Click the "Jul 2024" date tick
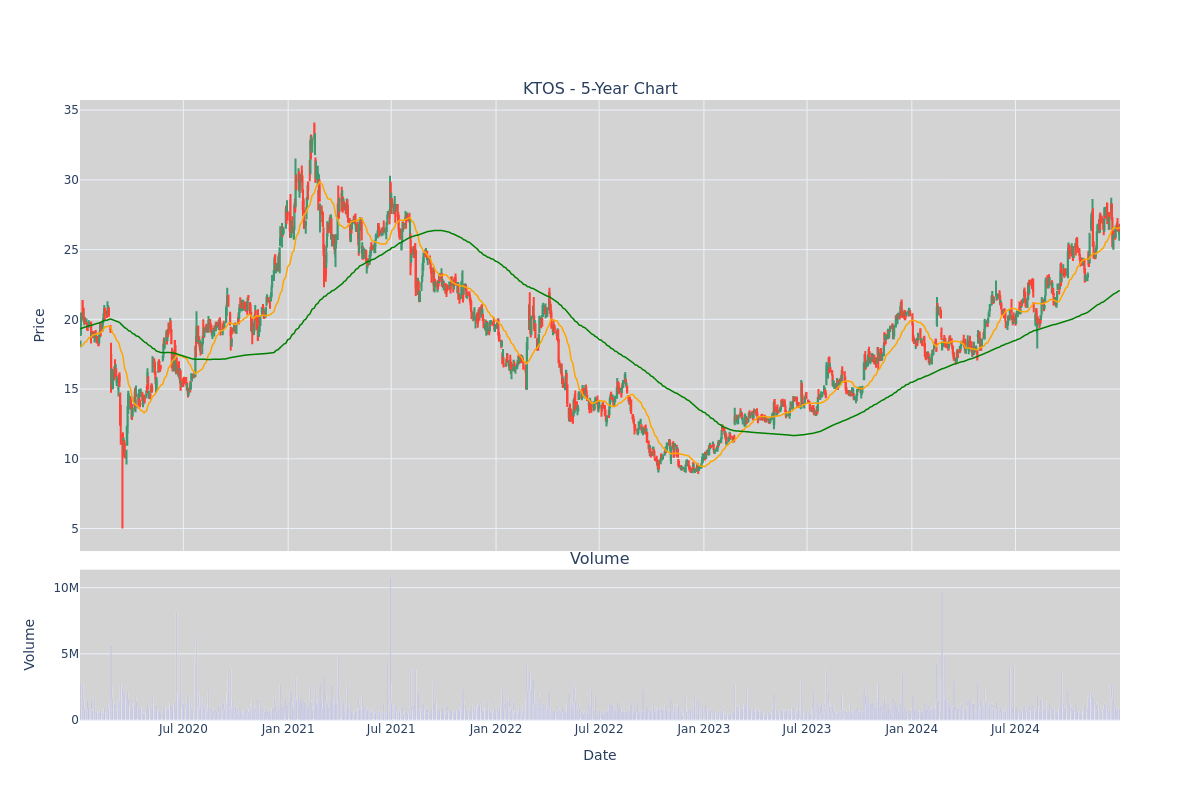1200x800 pixels. (1015, 729)
